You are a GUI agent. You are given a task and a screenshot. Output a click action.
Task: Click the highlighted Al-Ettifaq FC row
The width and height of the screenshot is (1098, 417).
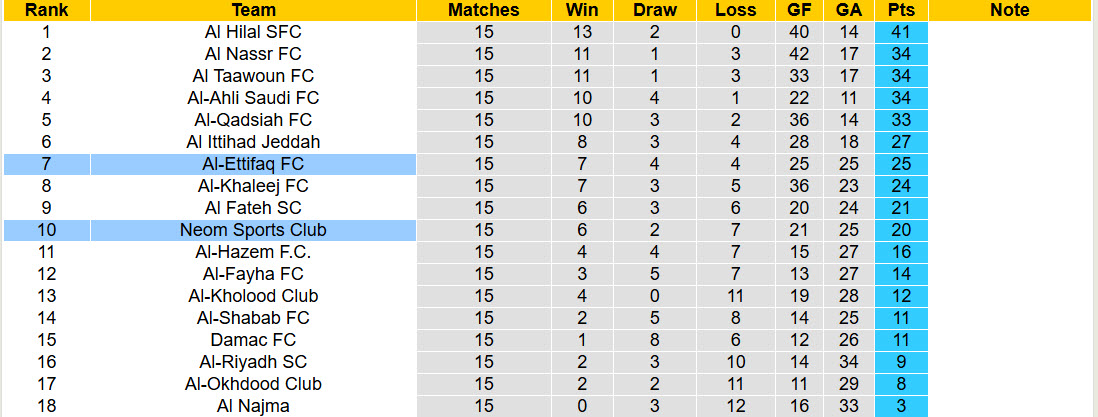tap(253, 164)
